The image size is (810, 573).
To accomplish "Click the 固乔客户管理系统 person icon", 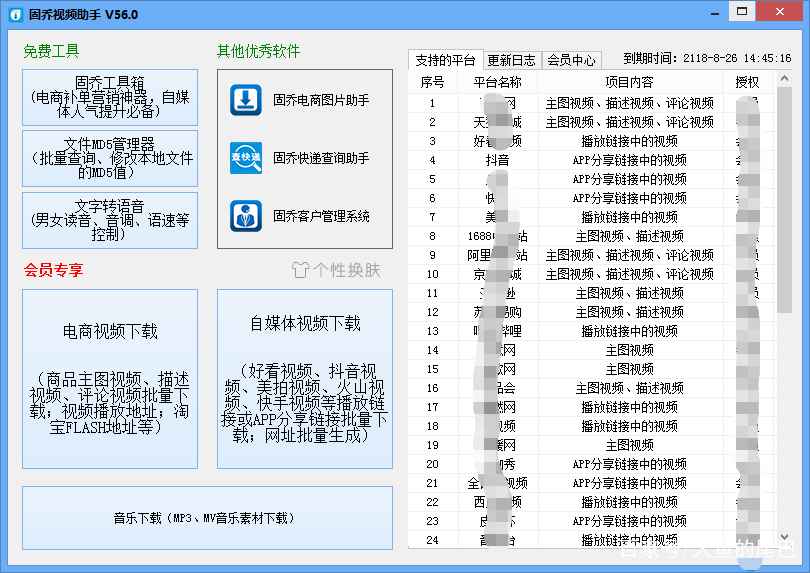I will click(x=246, y=216).
